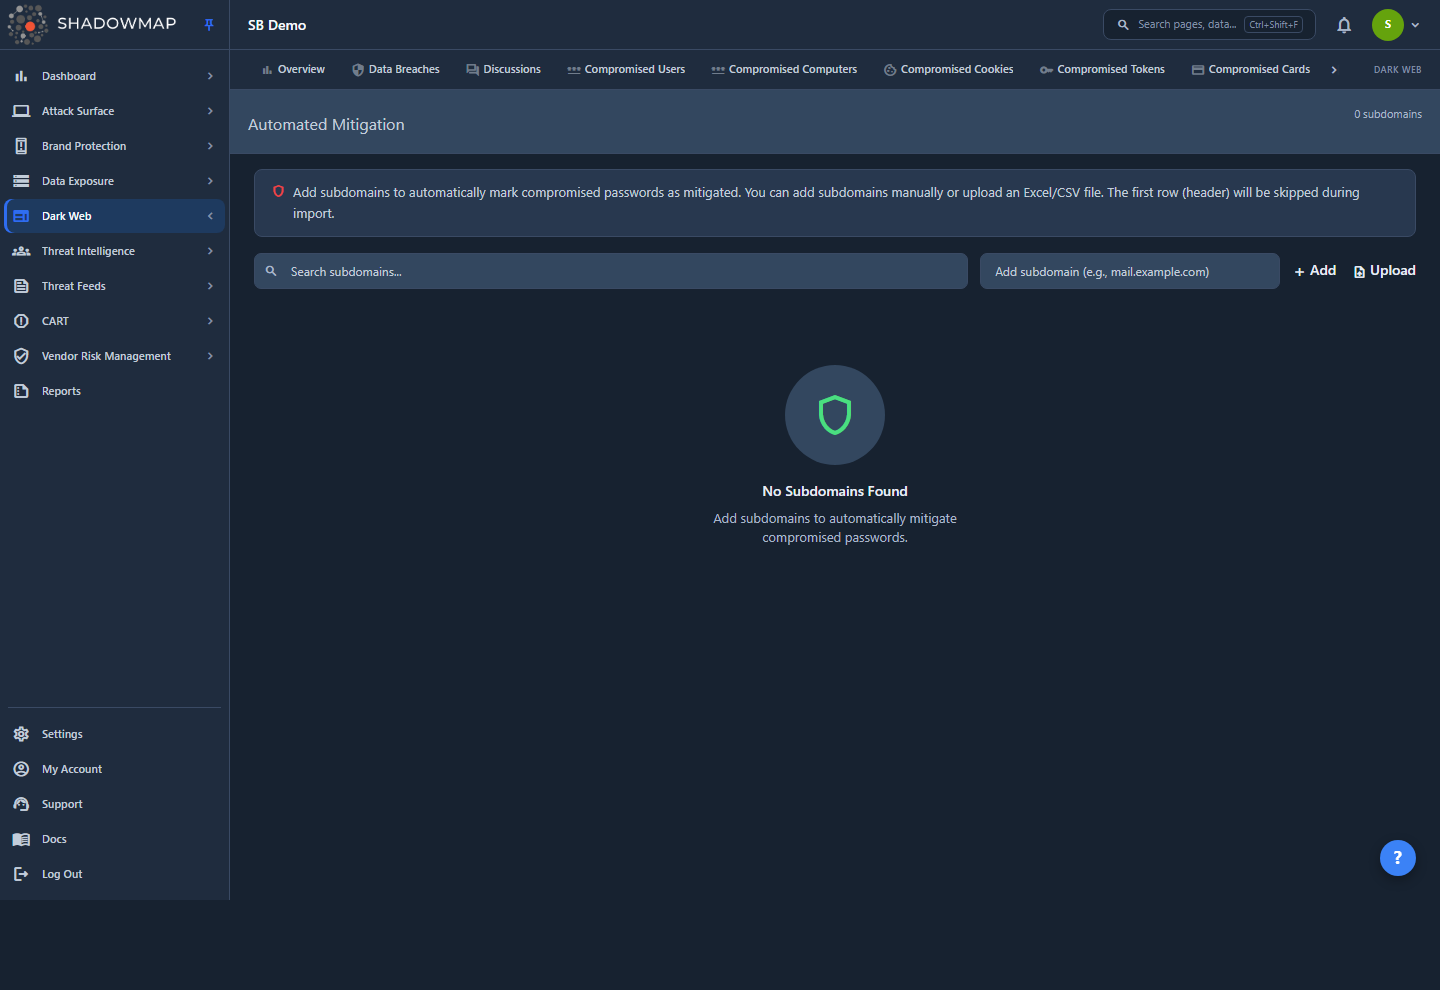Expand the Brand Protection chevron

point(210,146)
